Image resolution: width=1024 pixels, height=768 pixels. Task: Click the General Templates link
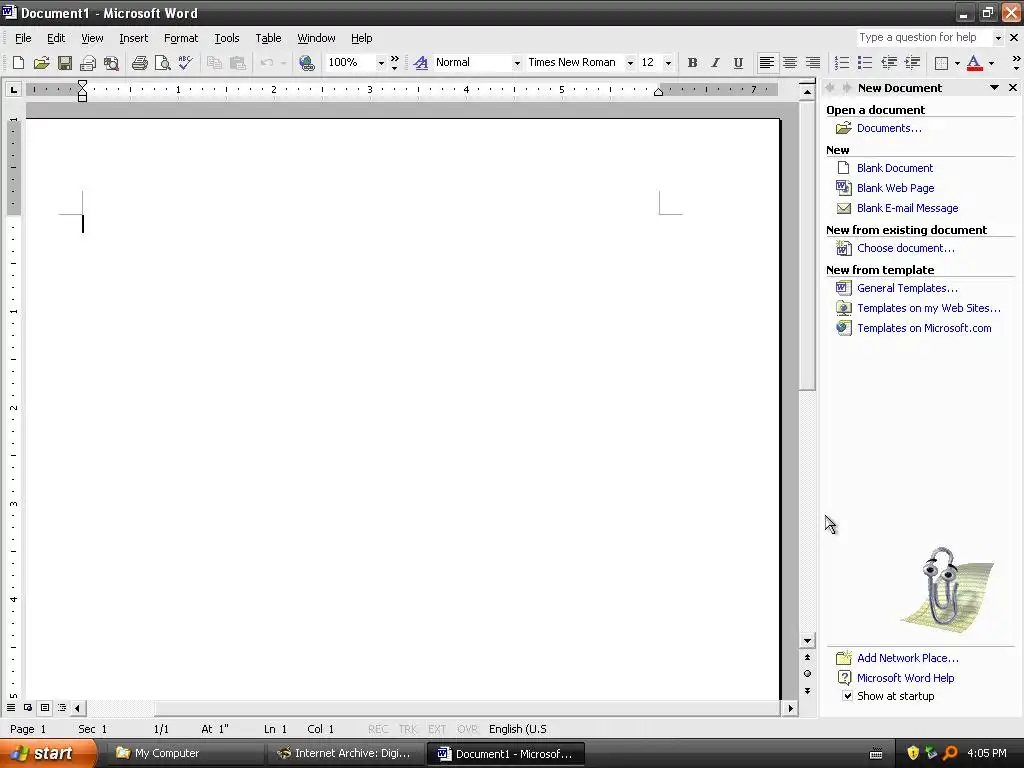click(907, 288)
